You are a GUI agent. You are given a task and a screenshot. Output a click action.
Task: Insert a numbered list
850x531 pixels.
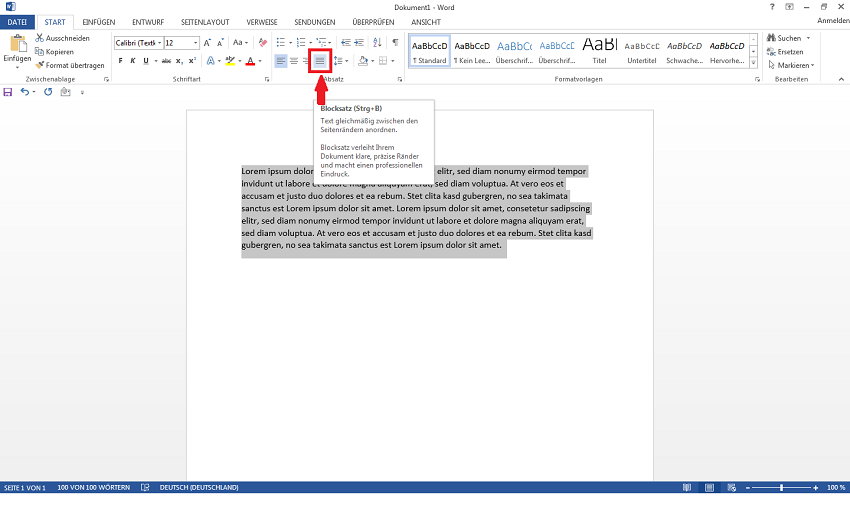301,42
